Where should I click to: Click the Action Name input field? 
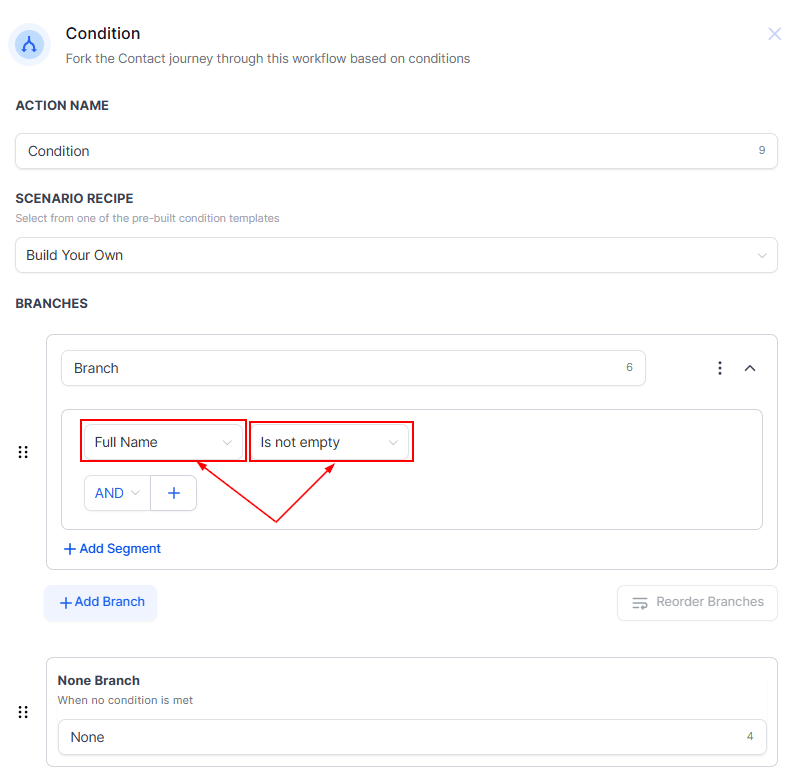coord(396,151)
